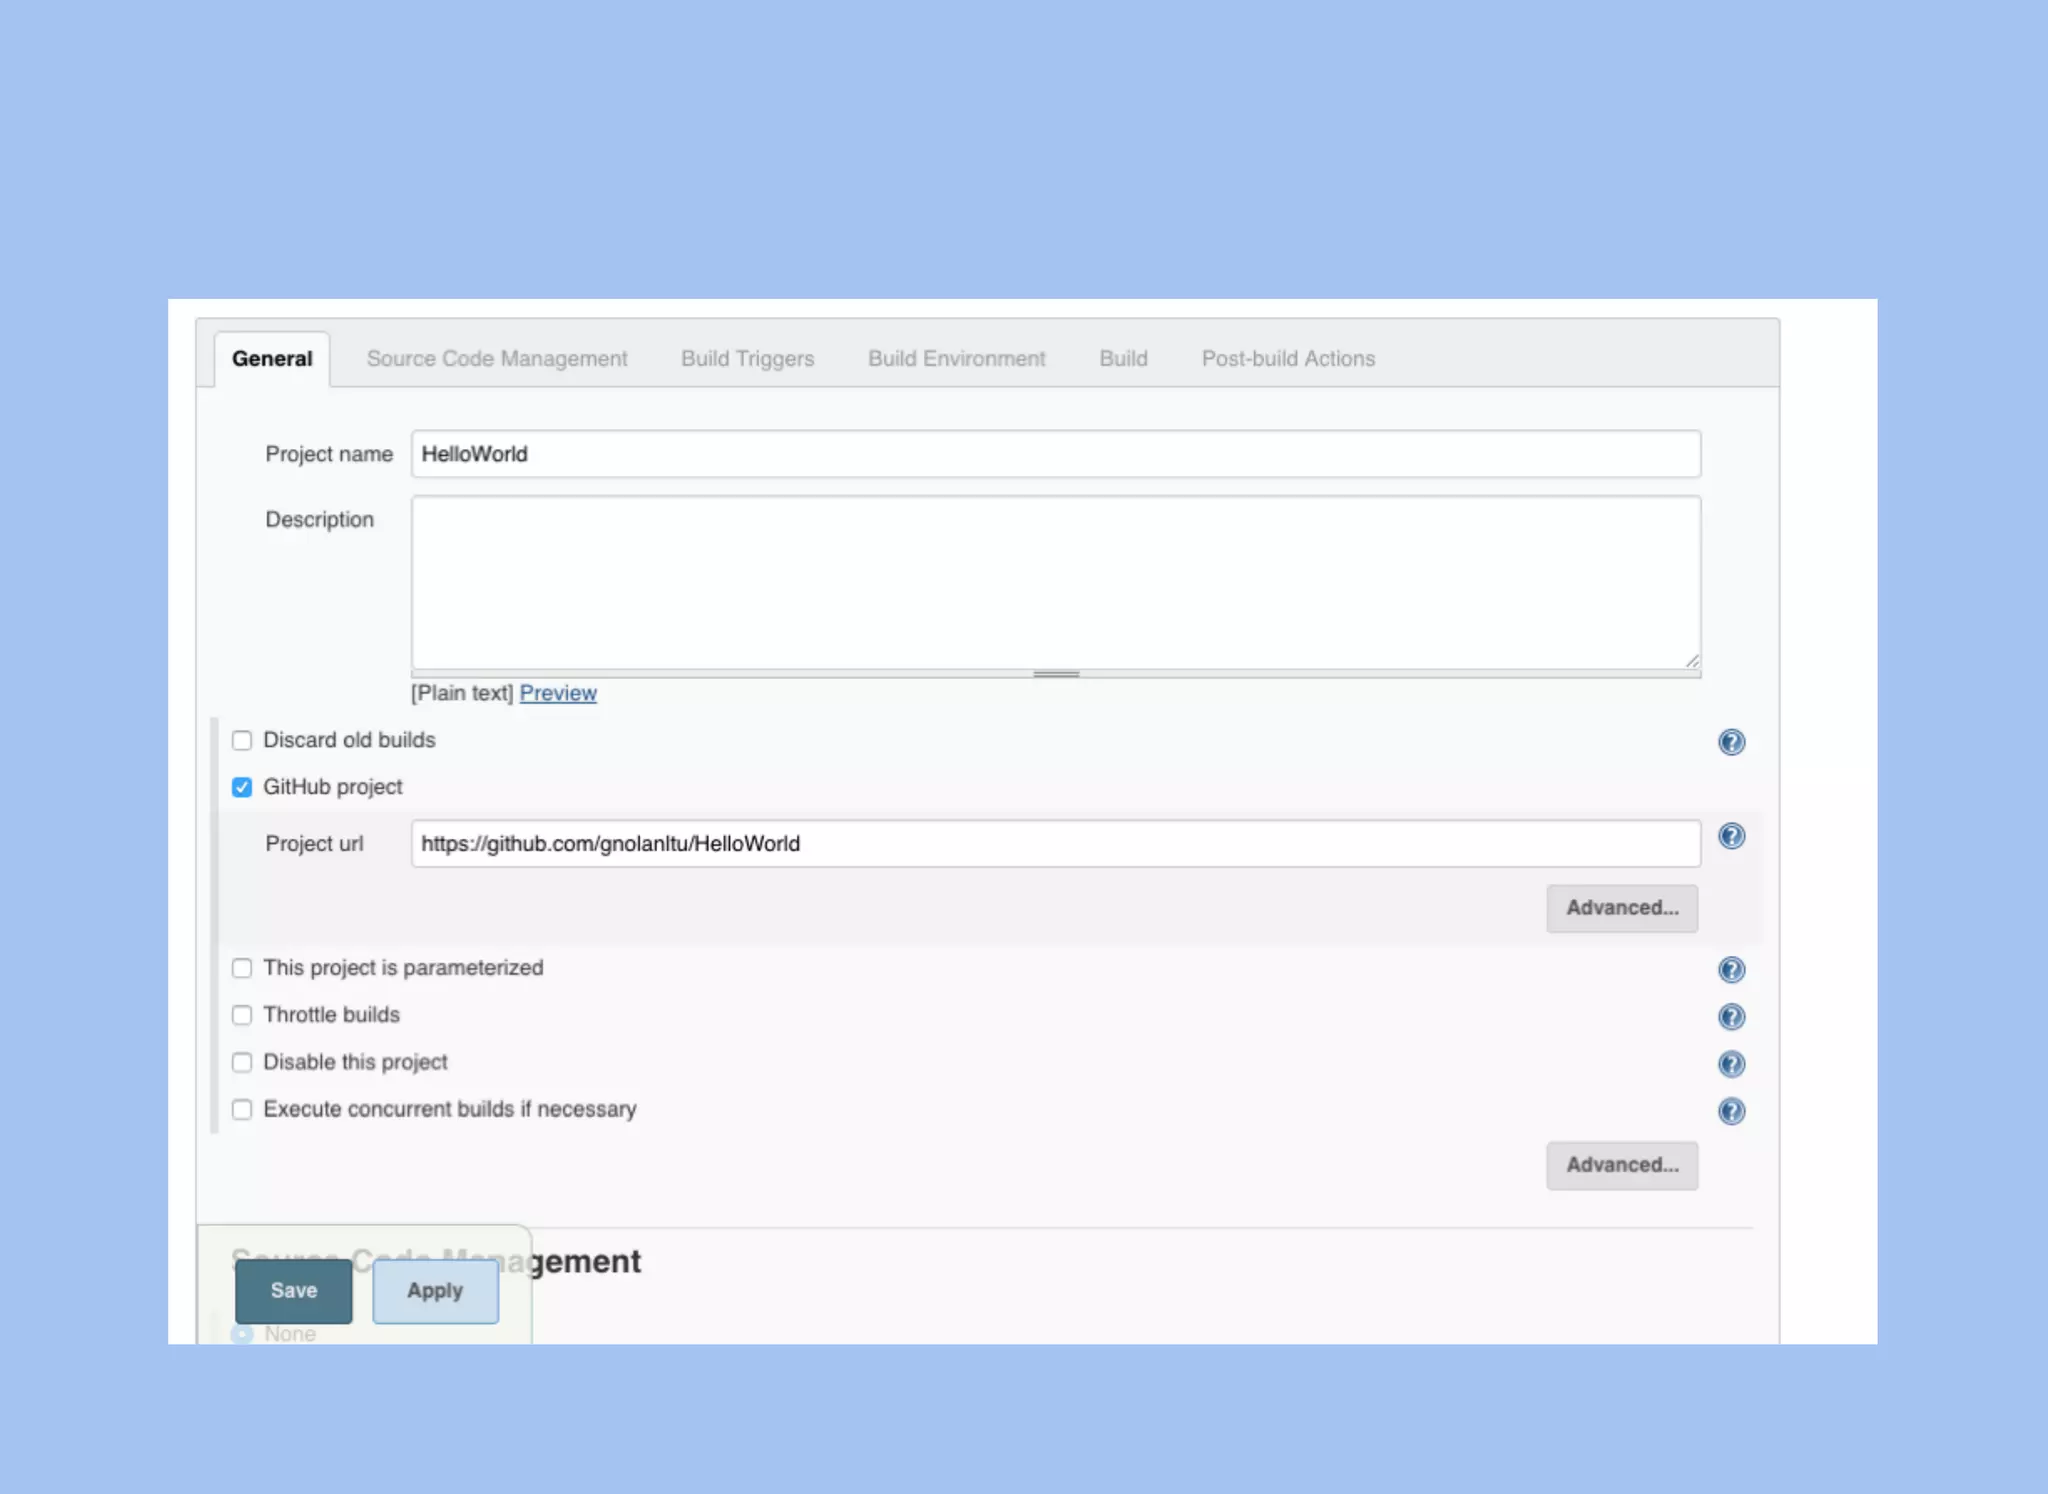The image size is (2048, 1494).
Task: Open the Build Triggers tab
Action: [x=747, y=359]
